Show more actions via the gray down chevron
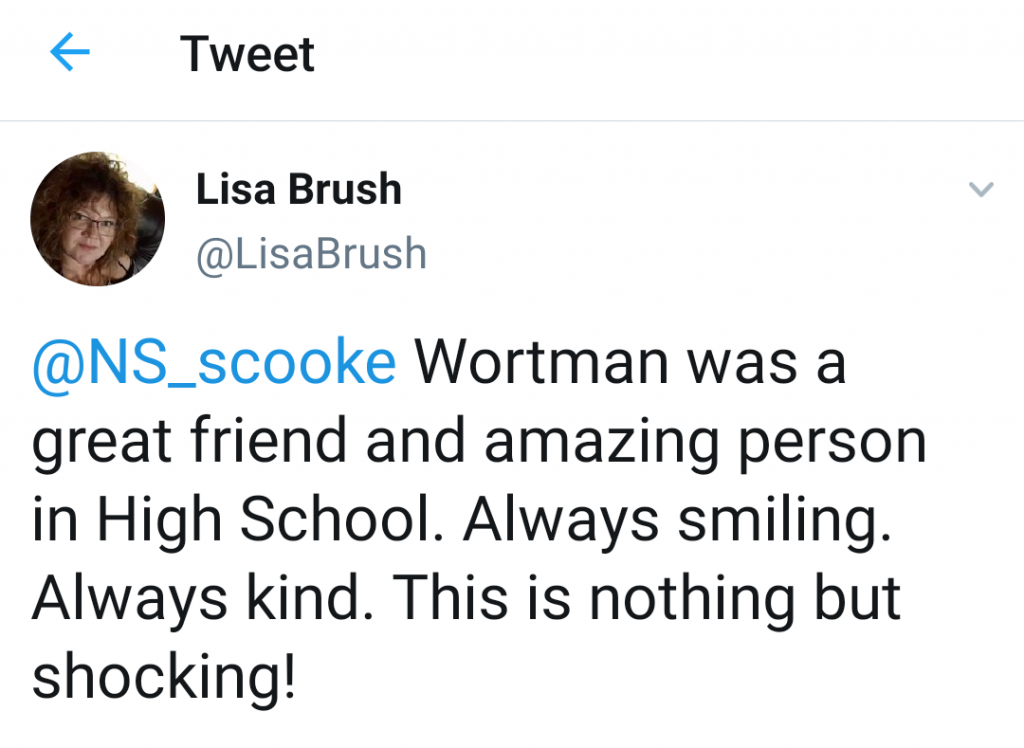Image resolution: width=1024 pixels, height=748 pixels. click(x=981, y=189)
